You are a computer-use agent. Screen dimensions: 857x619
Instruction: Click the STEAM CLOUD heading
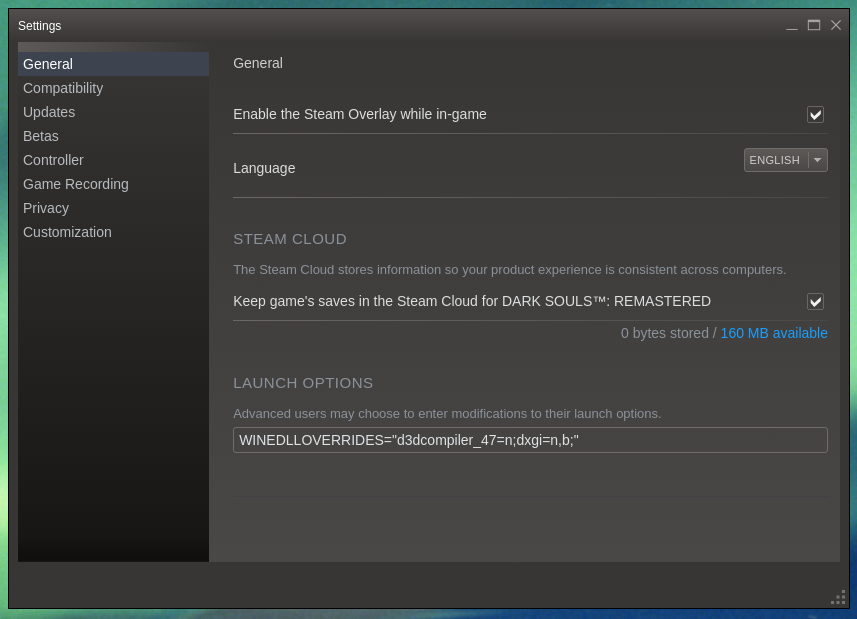(x=290, y=239)
